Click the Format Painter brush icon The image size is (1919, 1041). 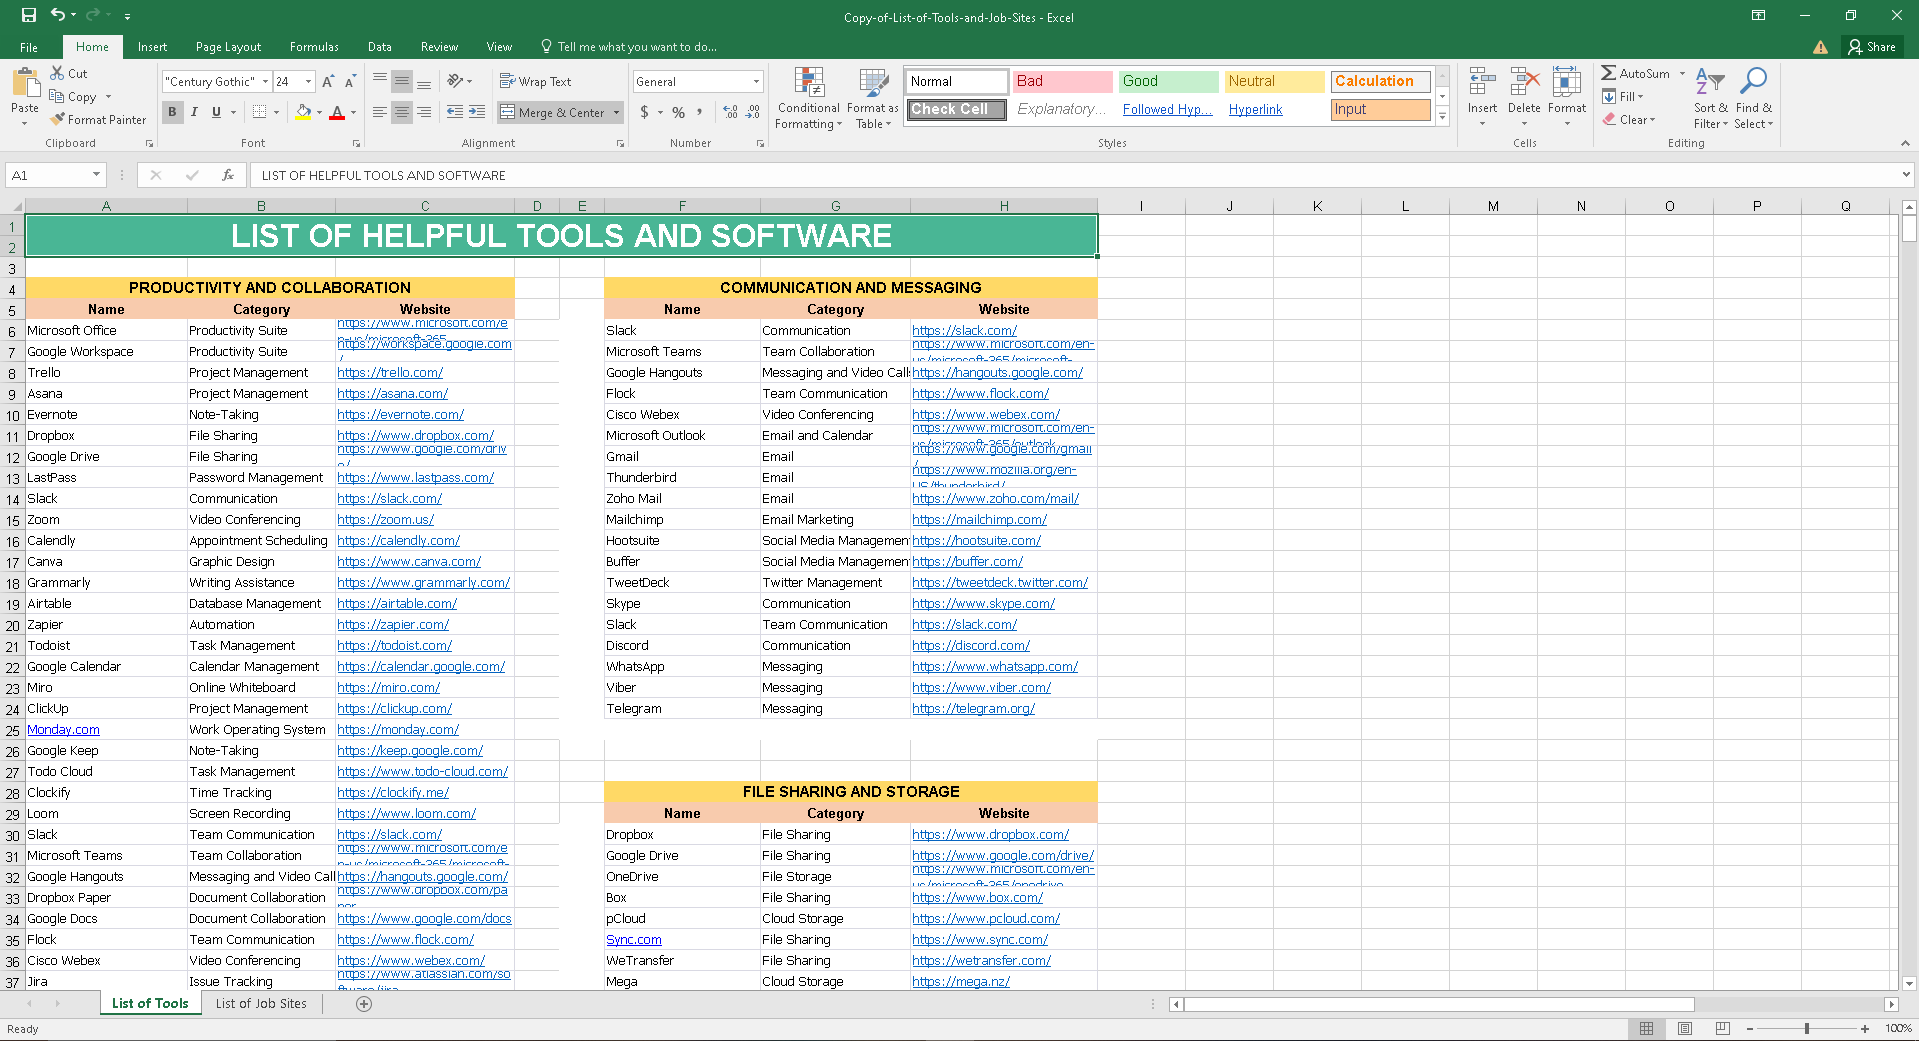click(59, 119)
